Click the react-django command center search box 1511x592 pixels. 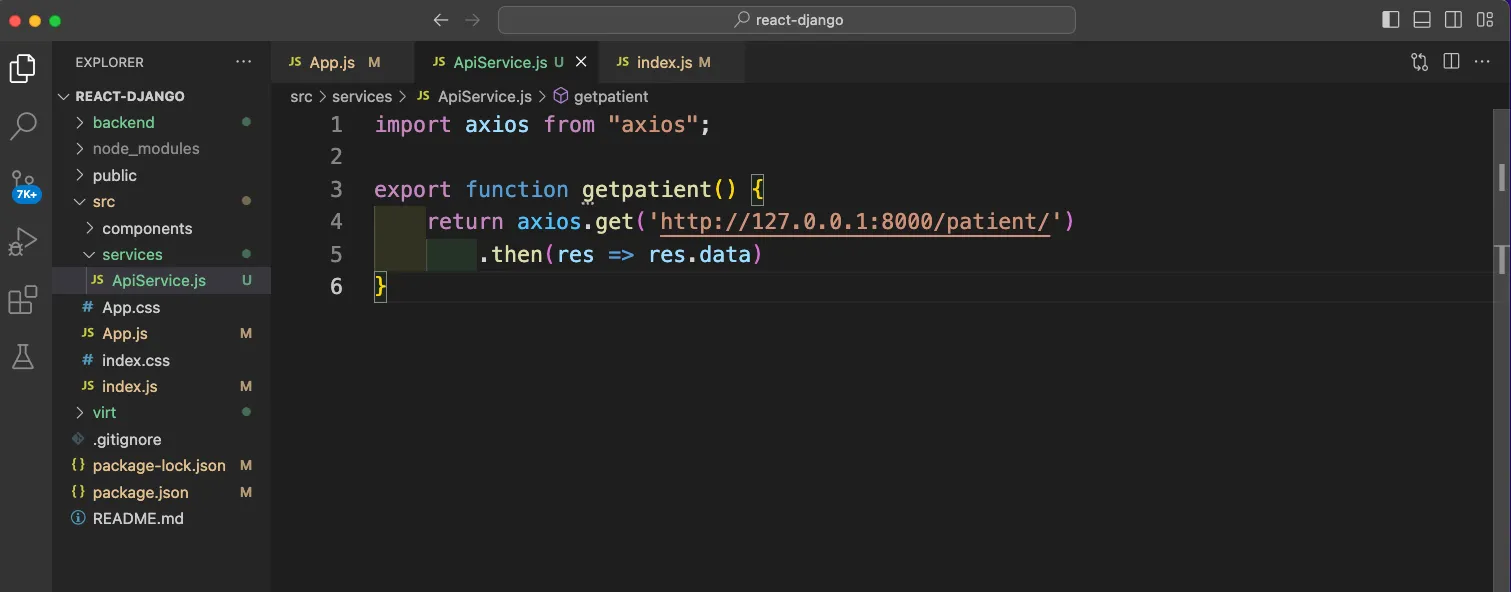pyautogui.click(x=787, y=20)
